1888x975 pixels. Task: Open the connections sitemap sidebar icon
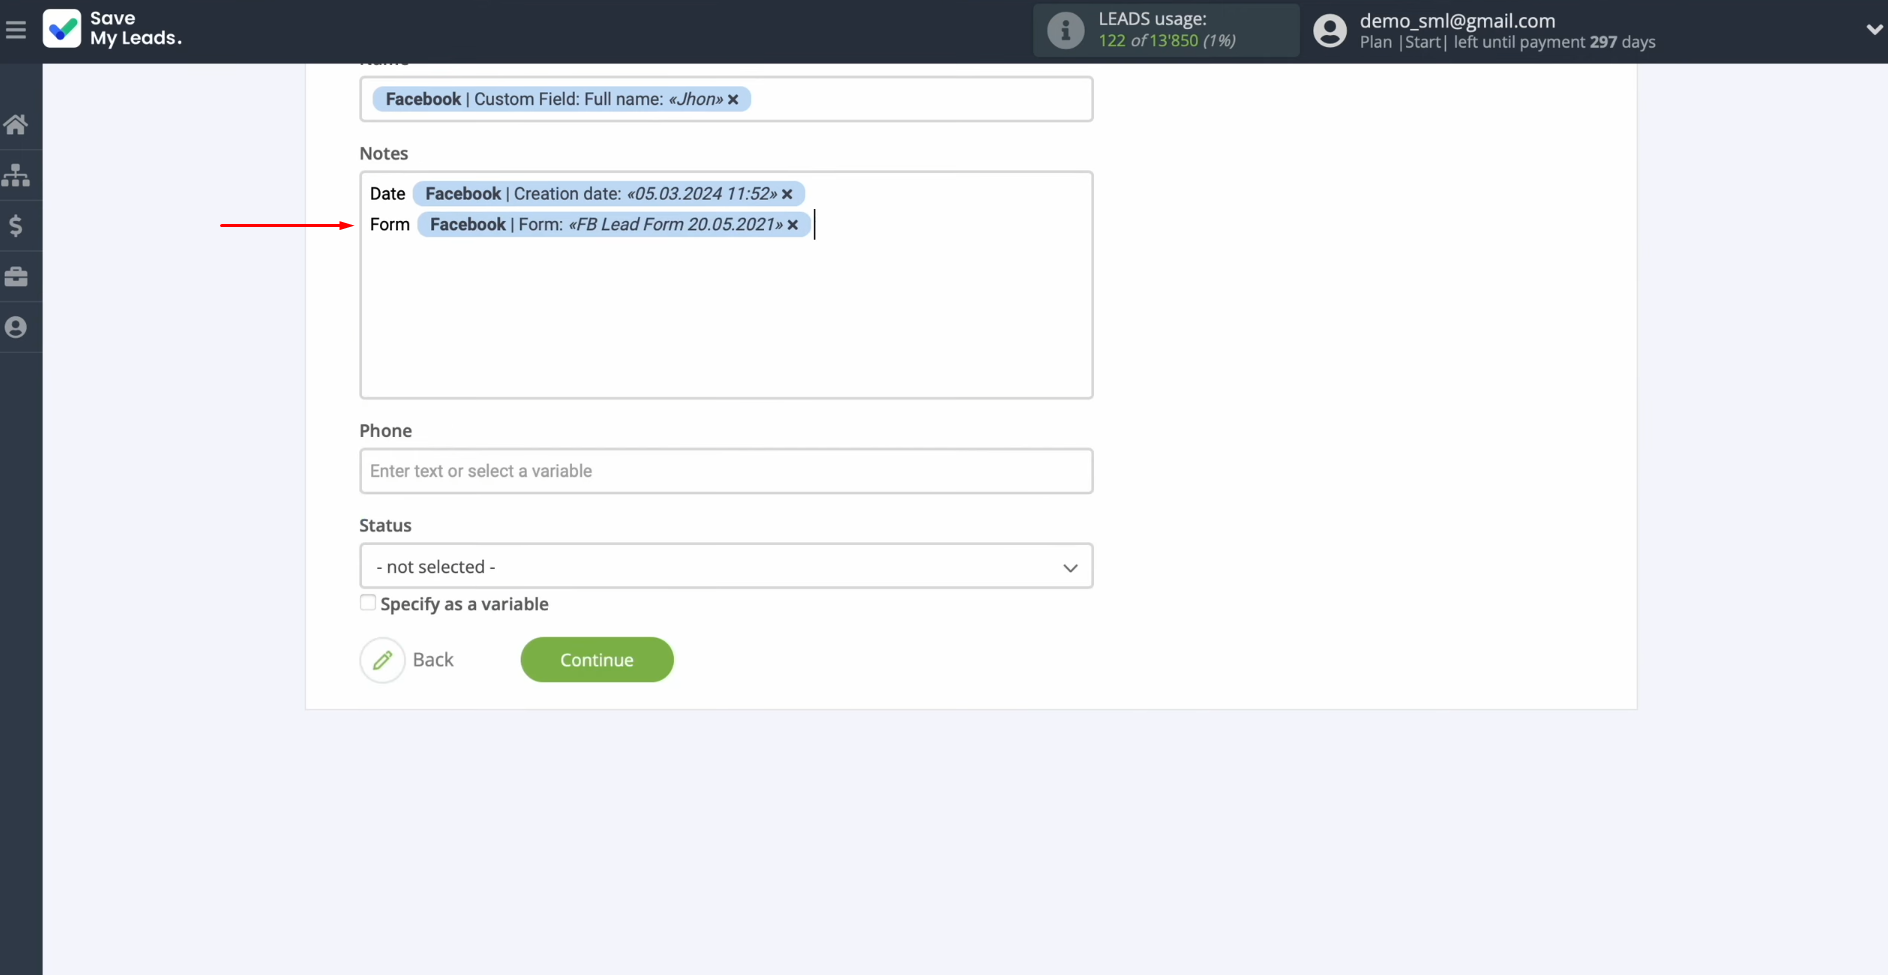[x=16, y=175]
